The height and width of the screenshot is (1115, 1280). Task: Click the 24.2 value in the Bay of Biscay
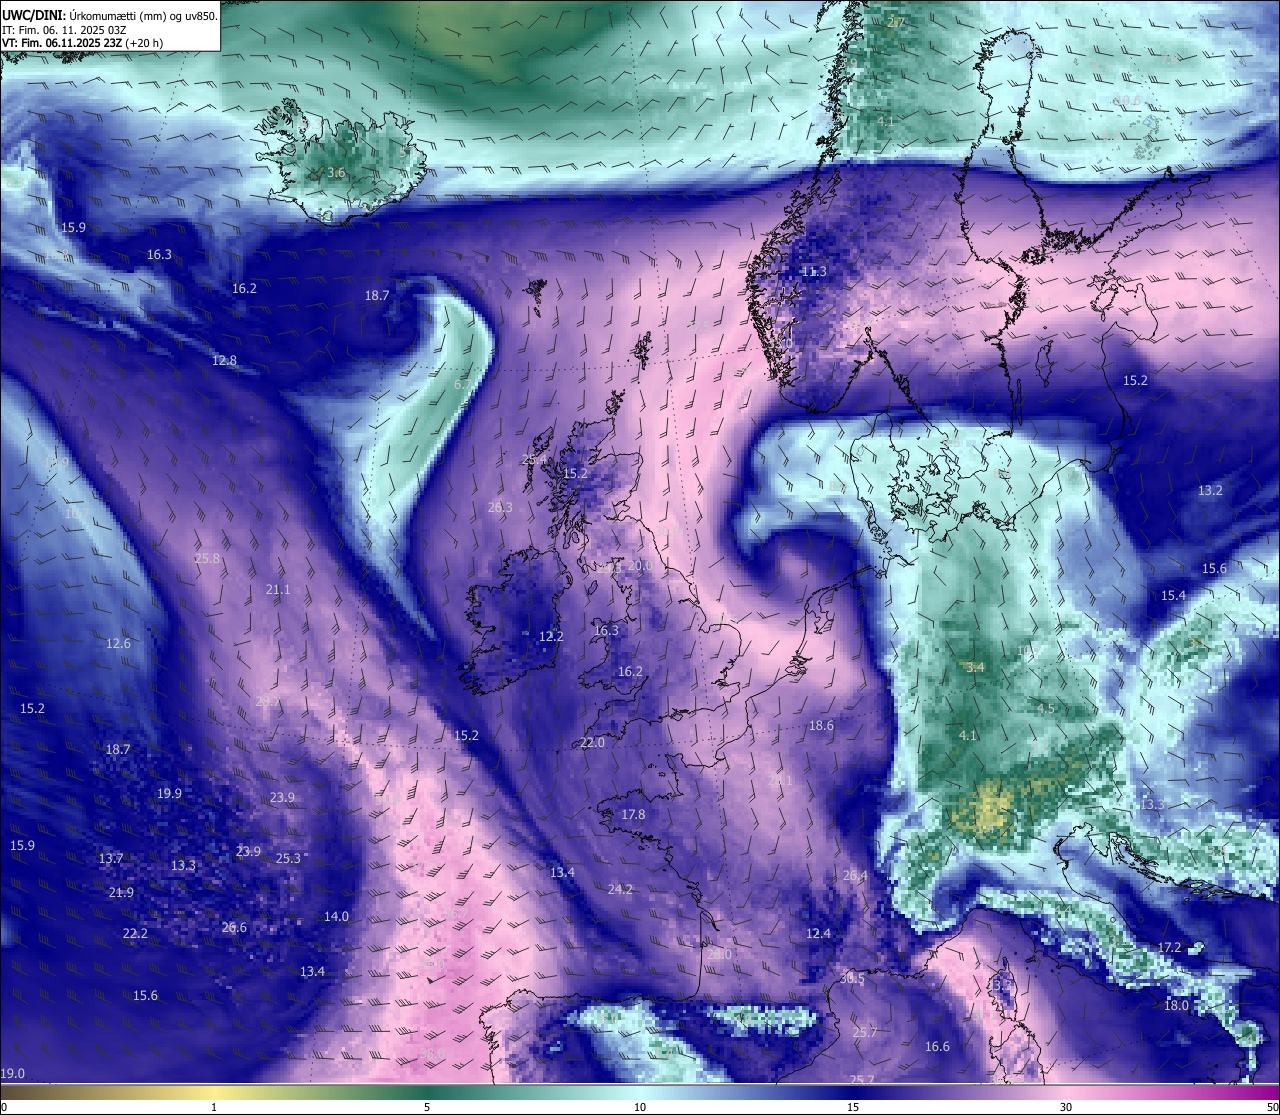pos(620,889)
